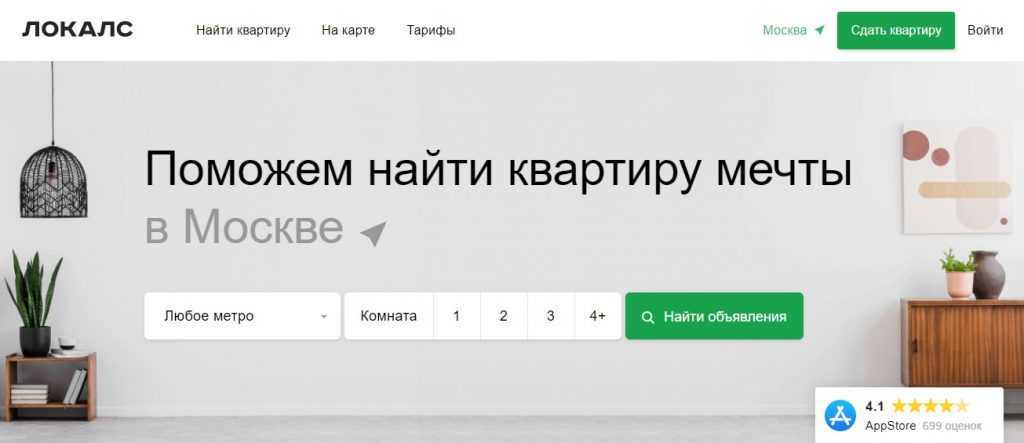Click the magnifier icon in the search button
The height and width of the screenshot is (443, 1024).
(x=648, y=317)
